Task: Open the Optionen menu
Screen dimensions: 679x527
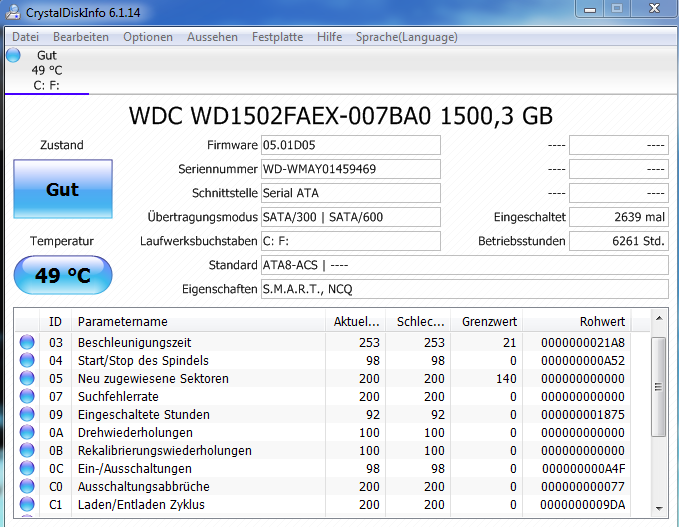Action: (x=148, y=37)
